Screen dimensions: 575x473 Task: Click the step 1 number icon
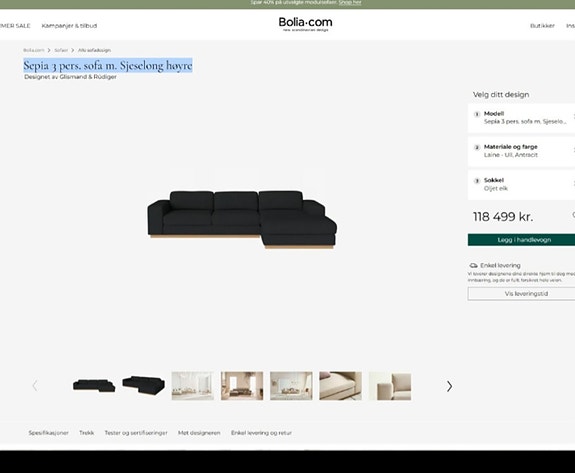(x=477, y=114)
